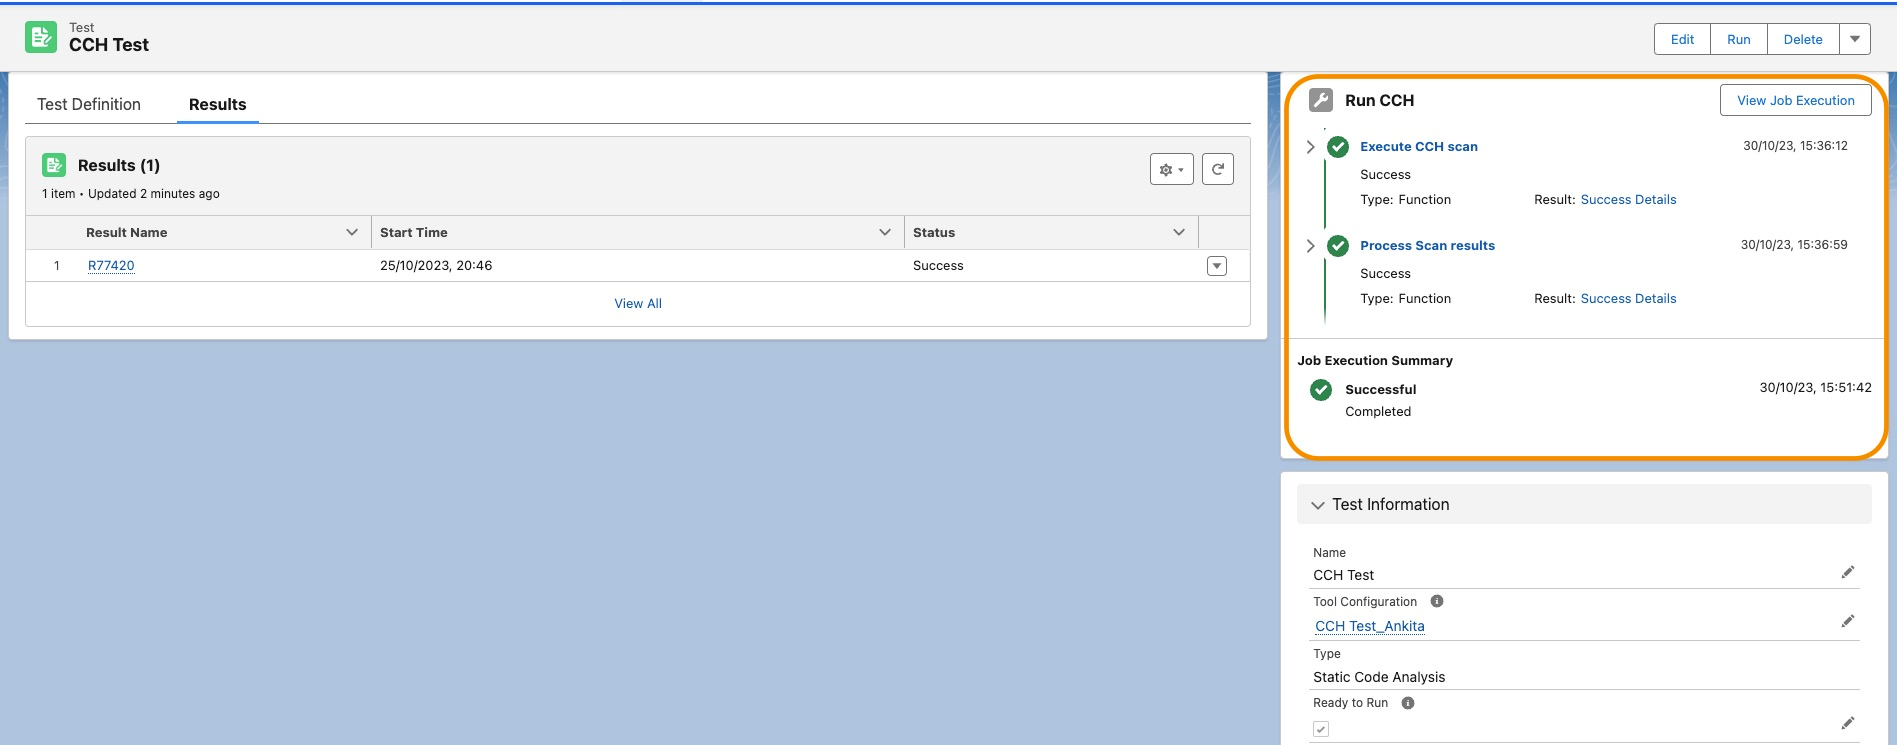Click the Run button
This screenshot has height=745, width=1897.
(x=1739, y=39)
